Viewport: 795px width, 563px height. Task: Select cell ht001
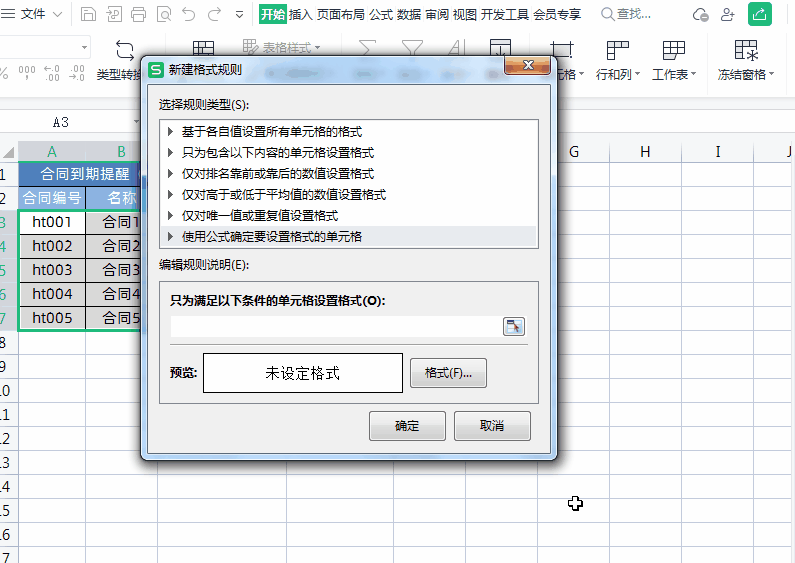click(x=52, y=222)
